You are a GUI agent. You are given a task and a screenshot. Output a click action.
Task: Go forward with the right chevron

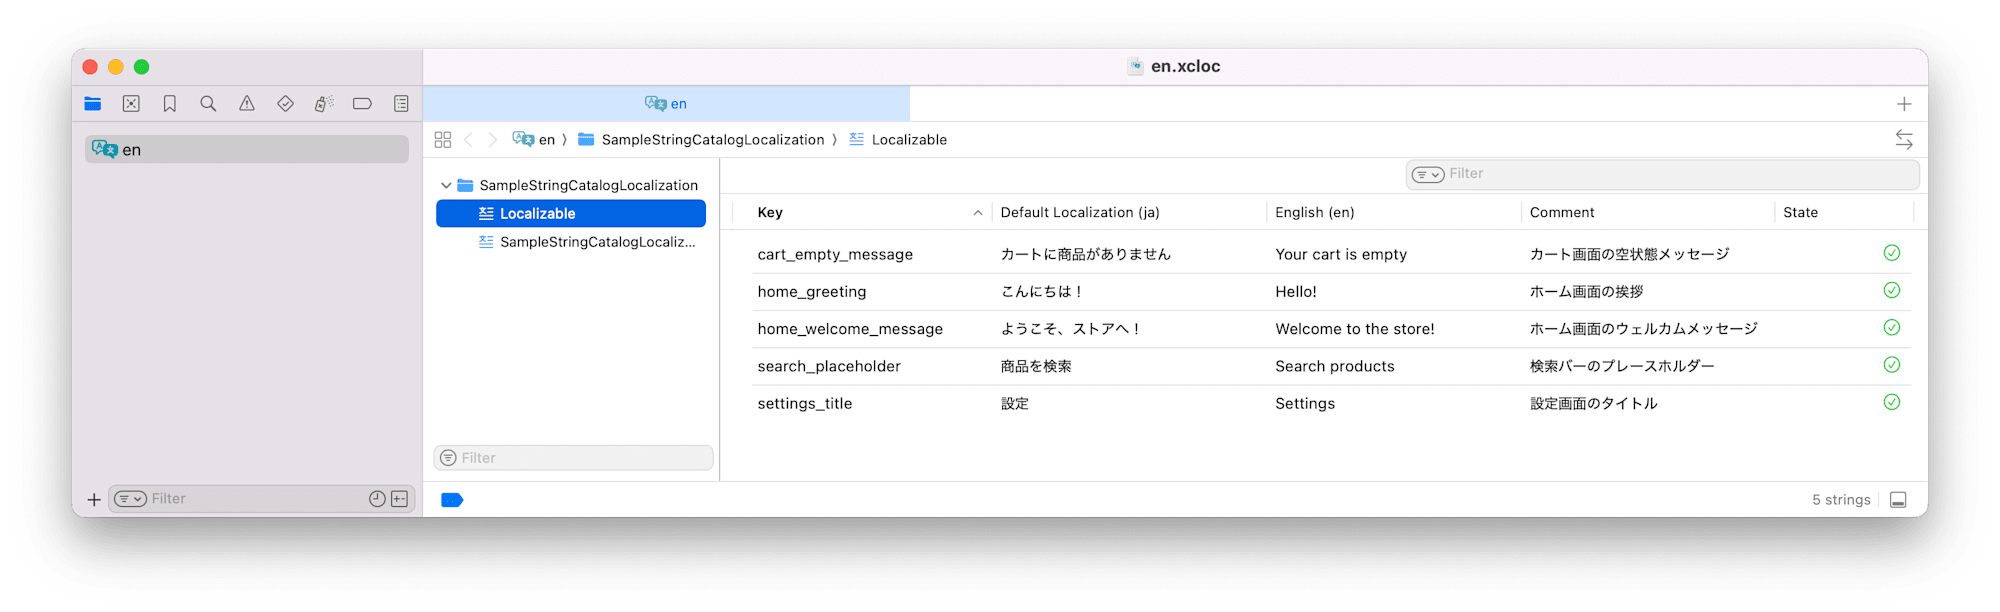click(x=492, y=140)
